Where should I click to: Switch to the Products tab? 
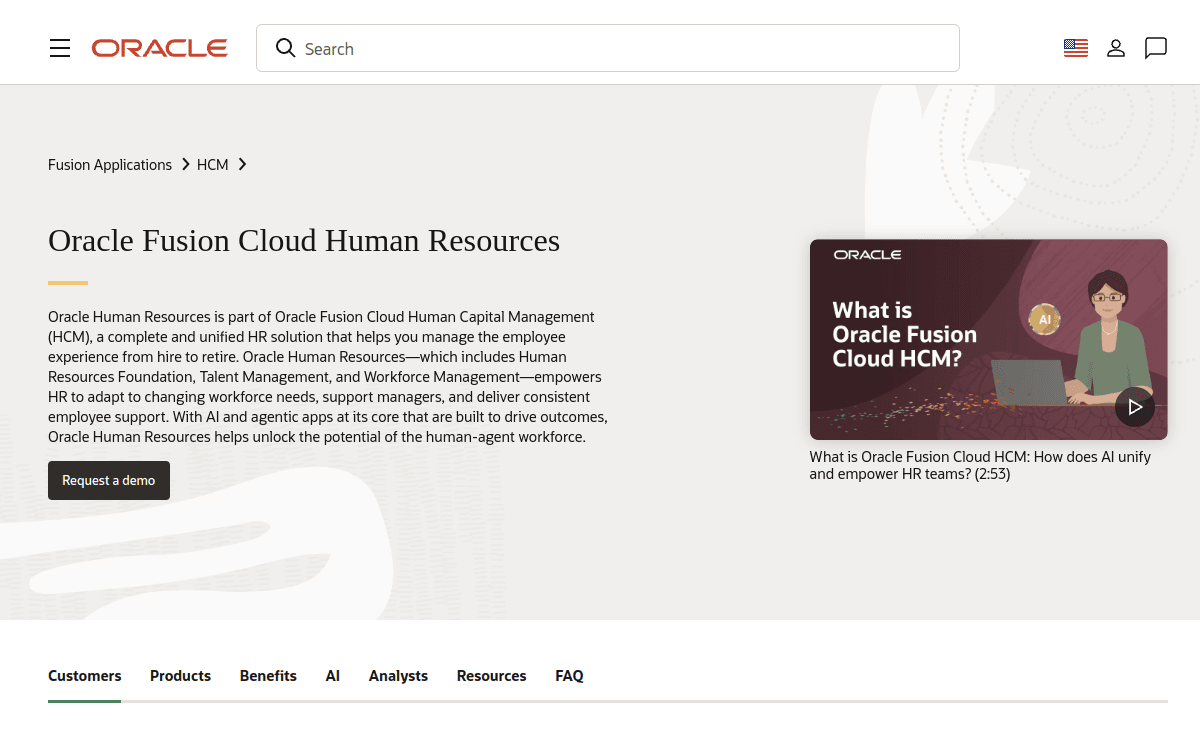click(180, 676)
